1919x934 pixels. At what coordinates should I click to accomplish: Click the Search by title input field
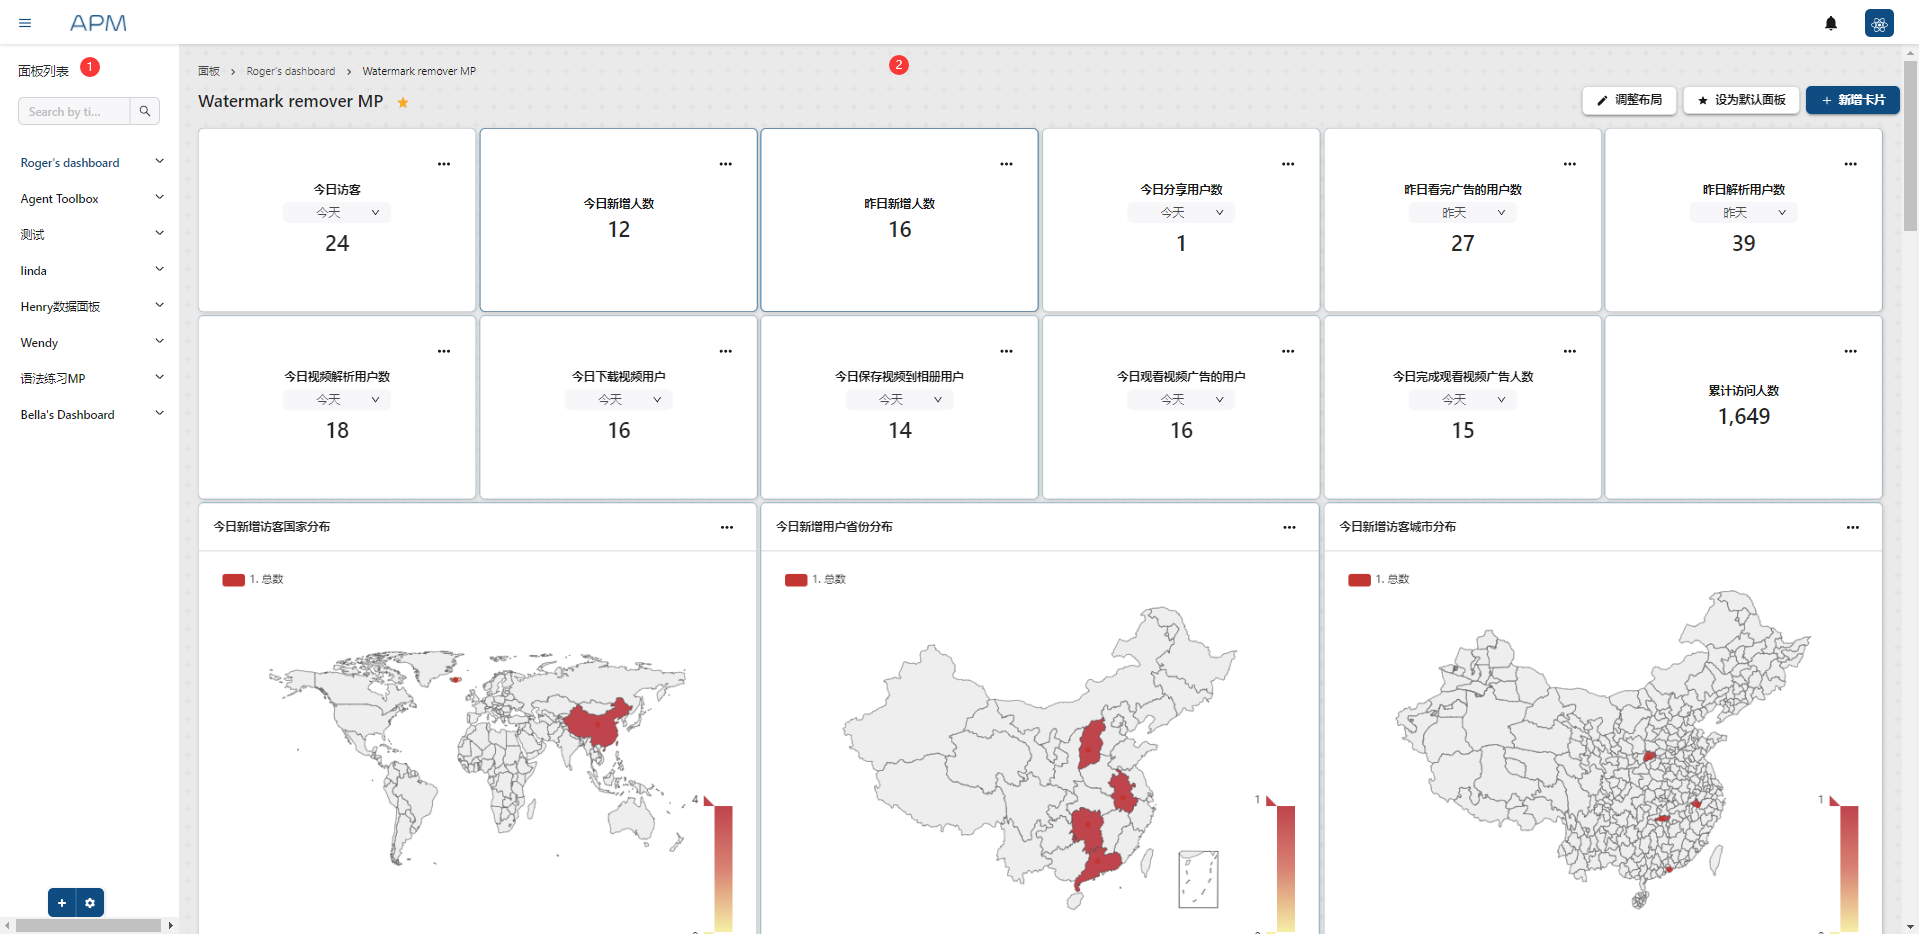[74, 111]
